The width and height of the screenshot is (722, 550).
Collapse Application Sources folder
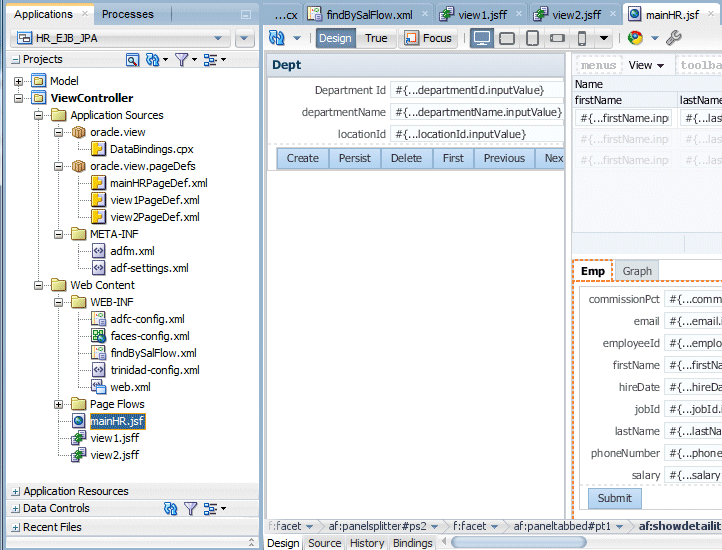[39, 116]
